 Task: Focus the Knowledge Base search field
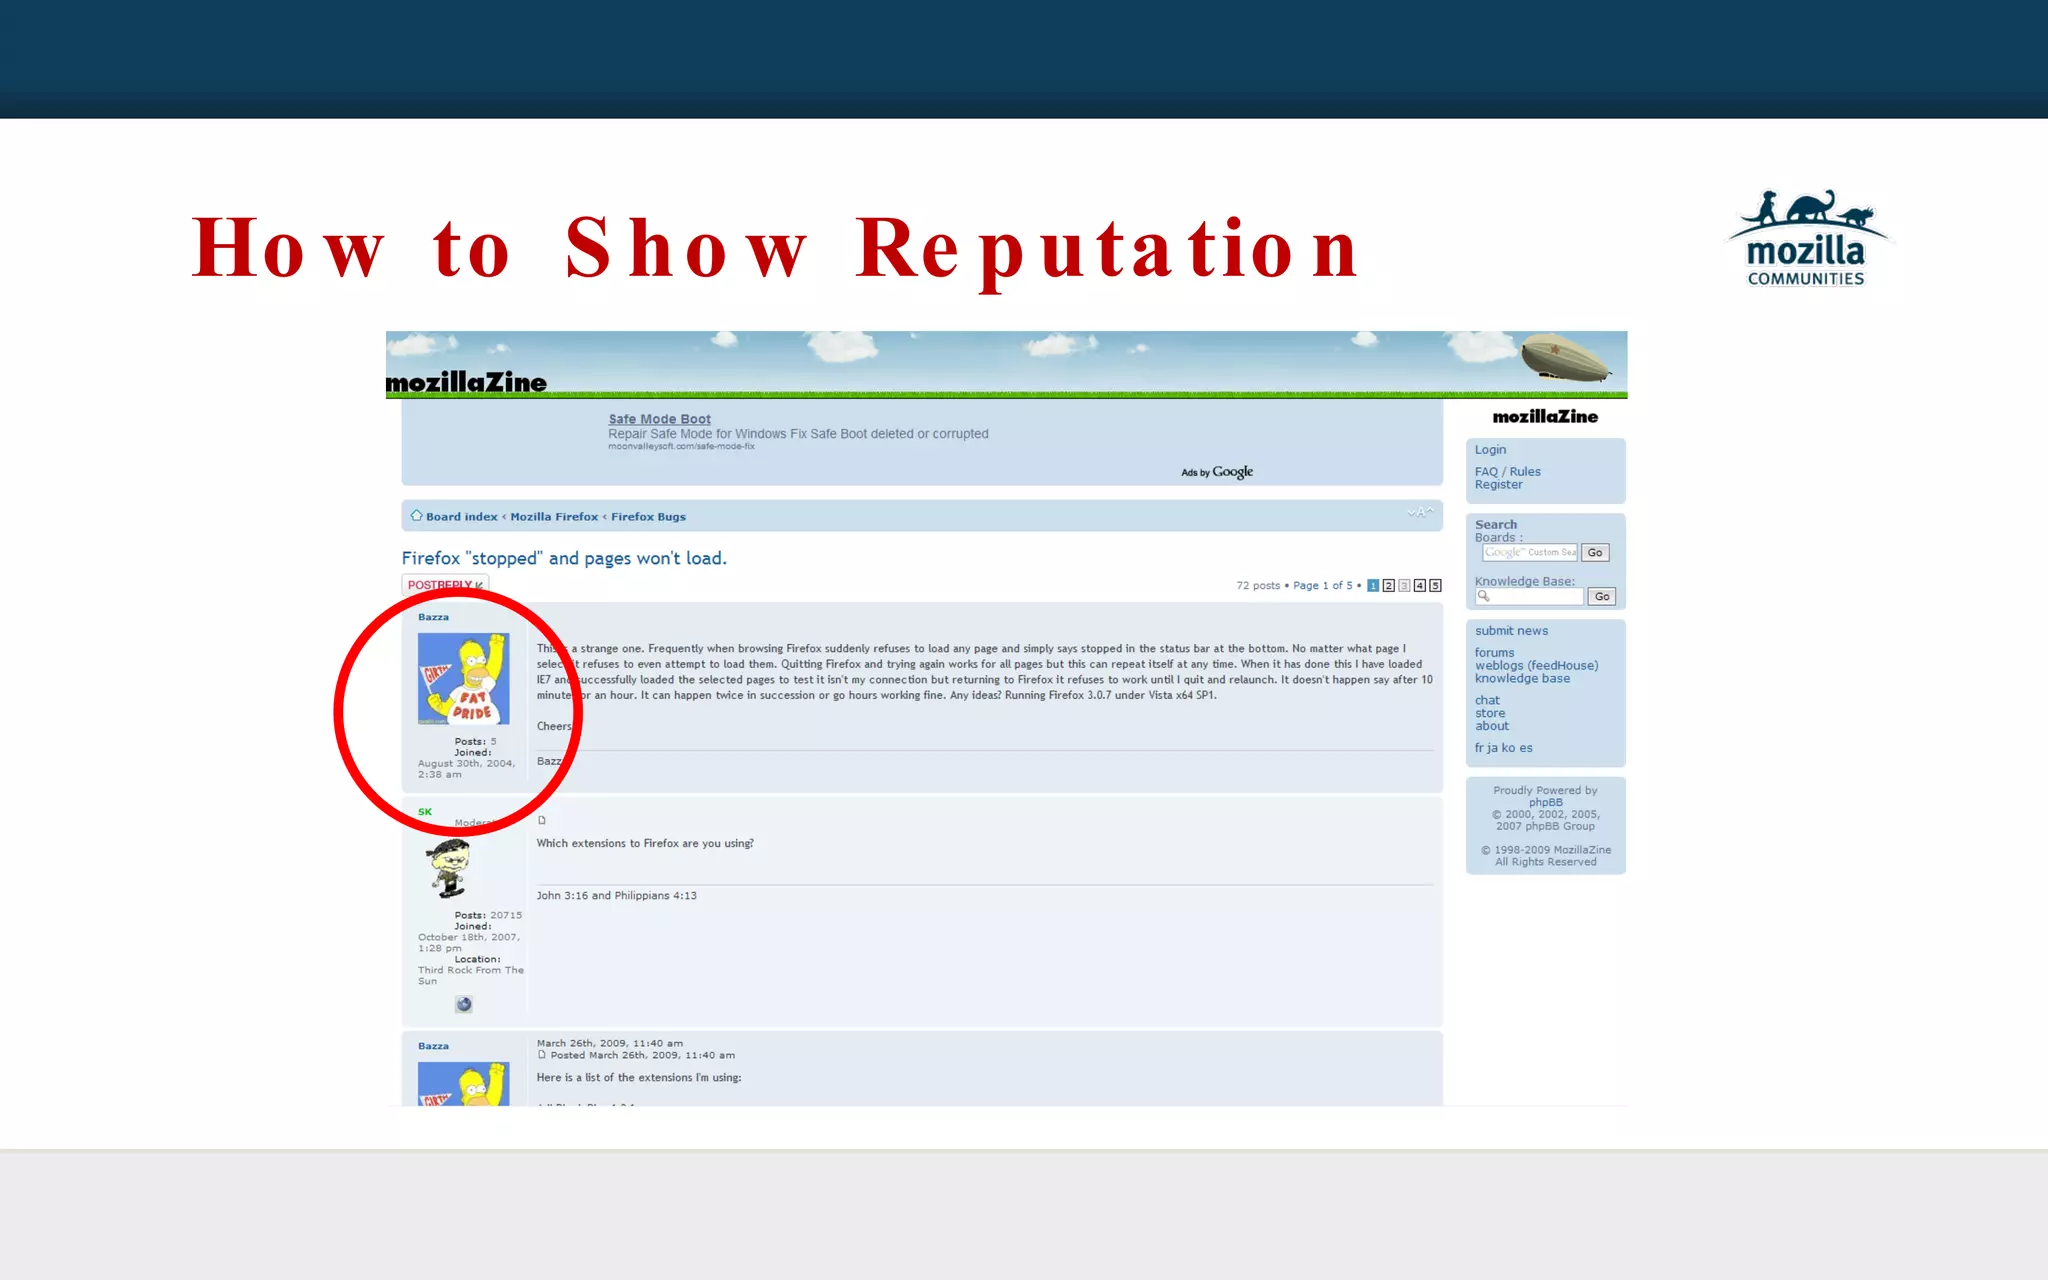pyautogui.click(x=1530, y=596)
